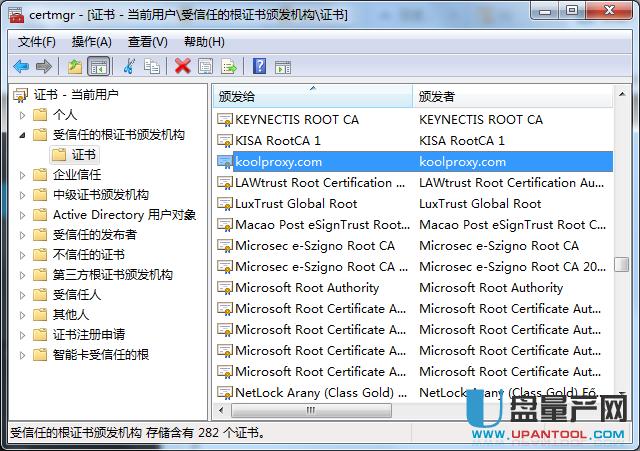Click KEYNECTIS ROOT CA certificate icon

pos(225,120)
